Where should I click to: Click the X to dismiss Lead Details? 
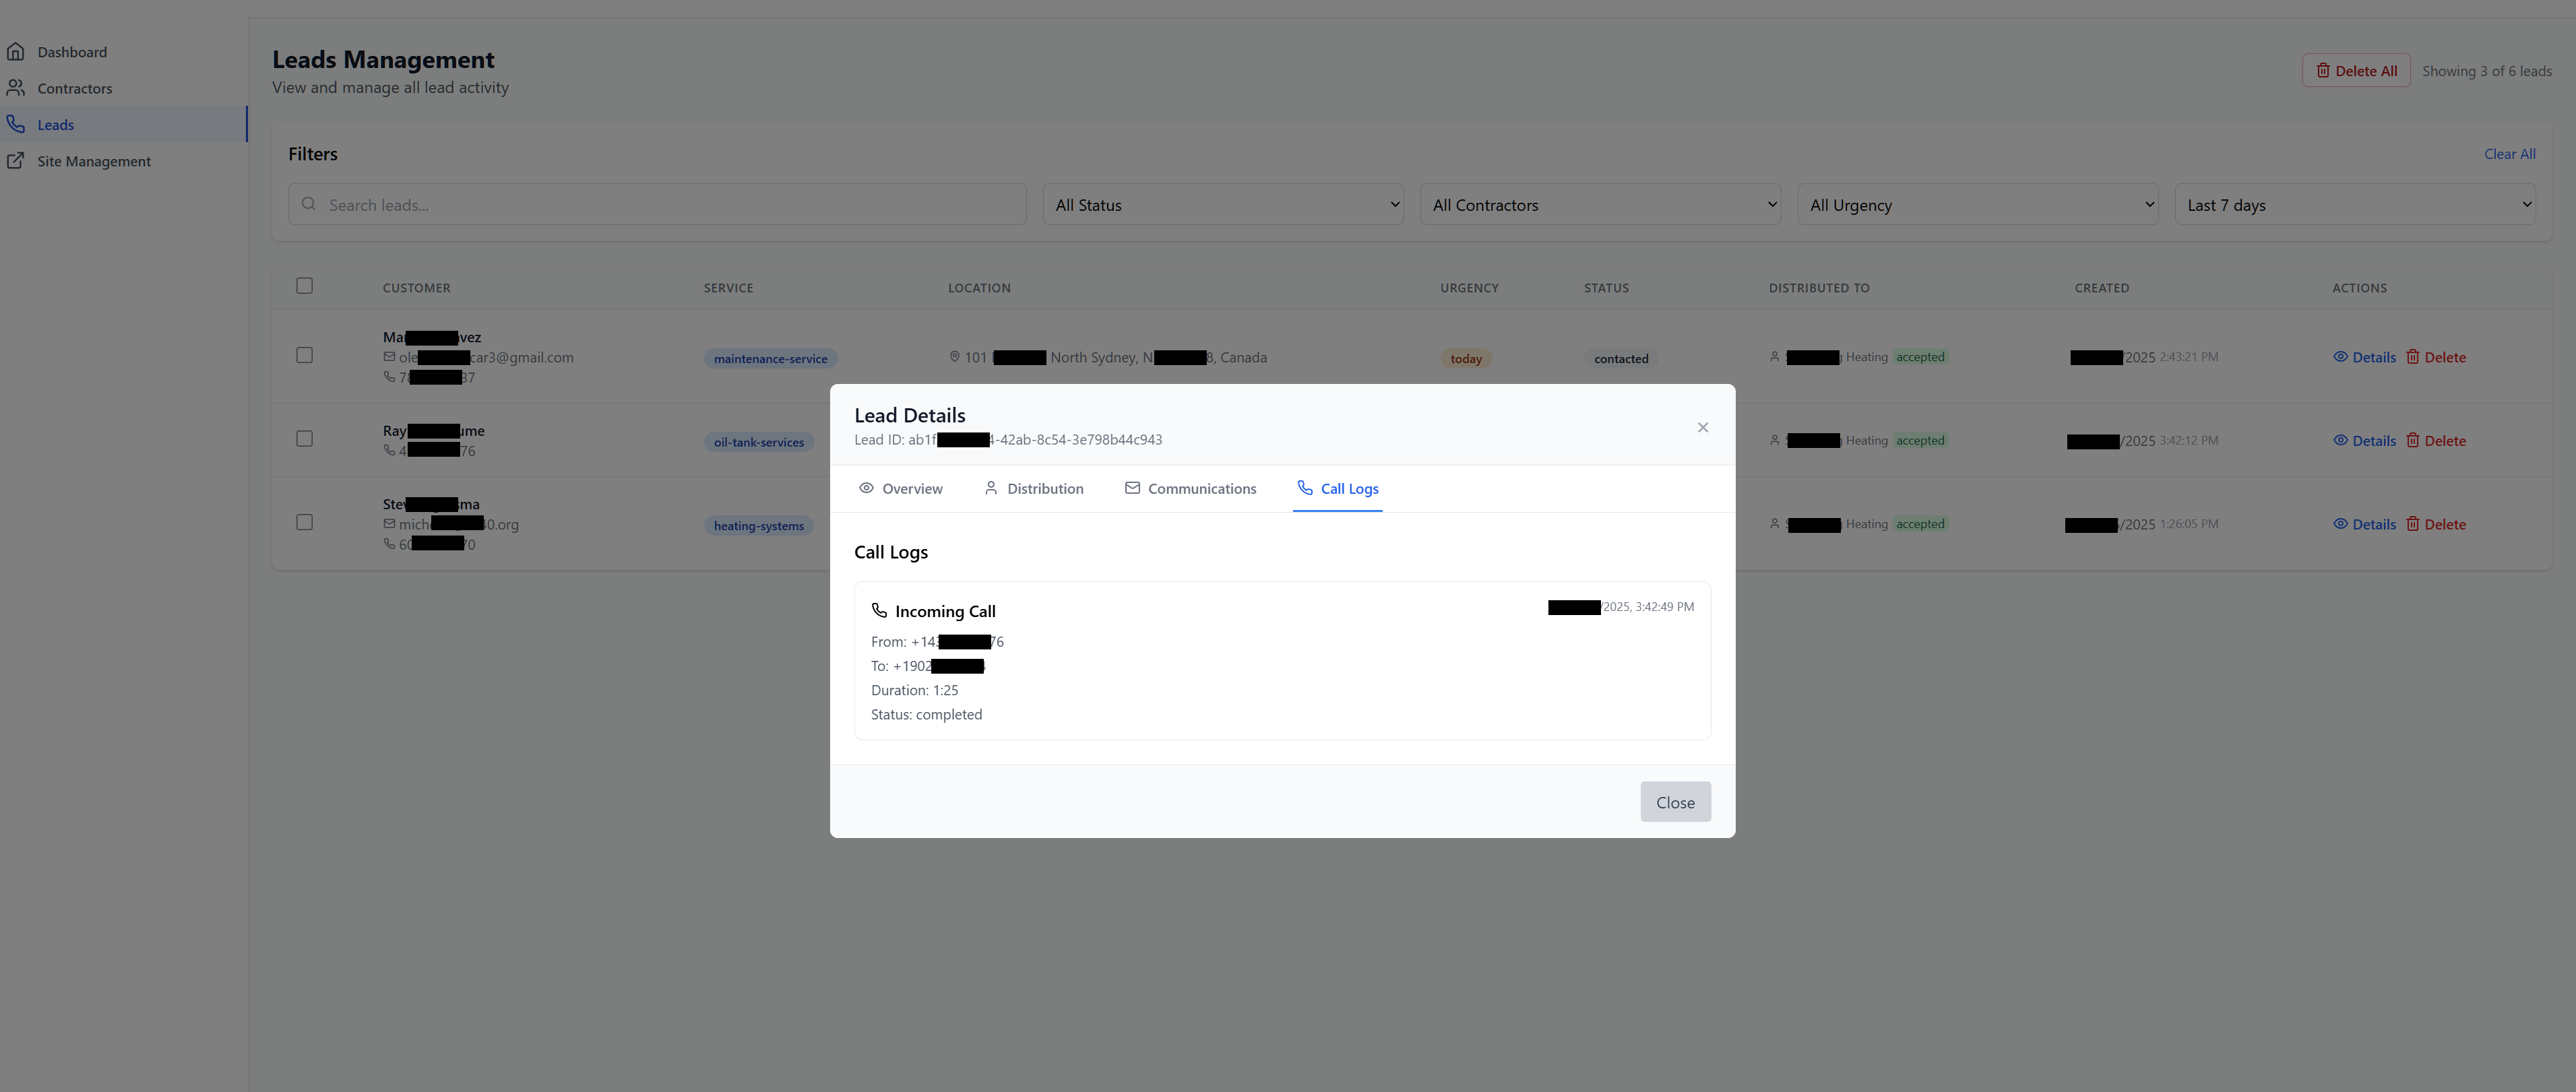coord(1703,427)
